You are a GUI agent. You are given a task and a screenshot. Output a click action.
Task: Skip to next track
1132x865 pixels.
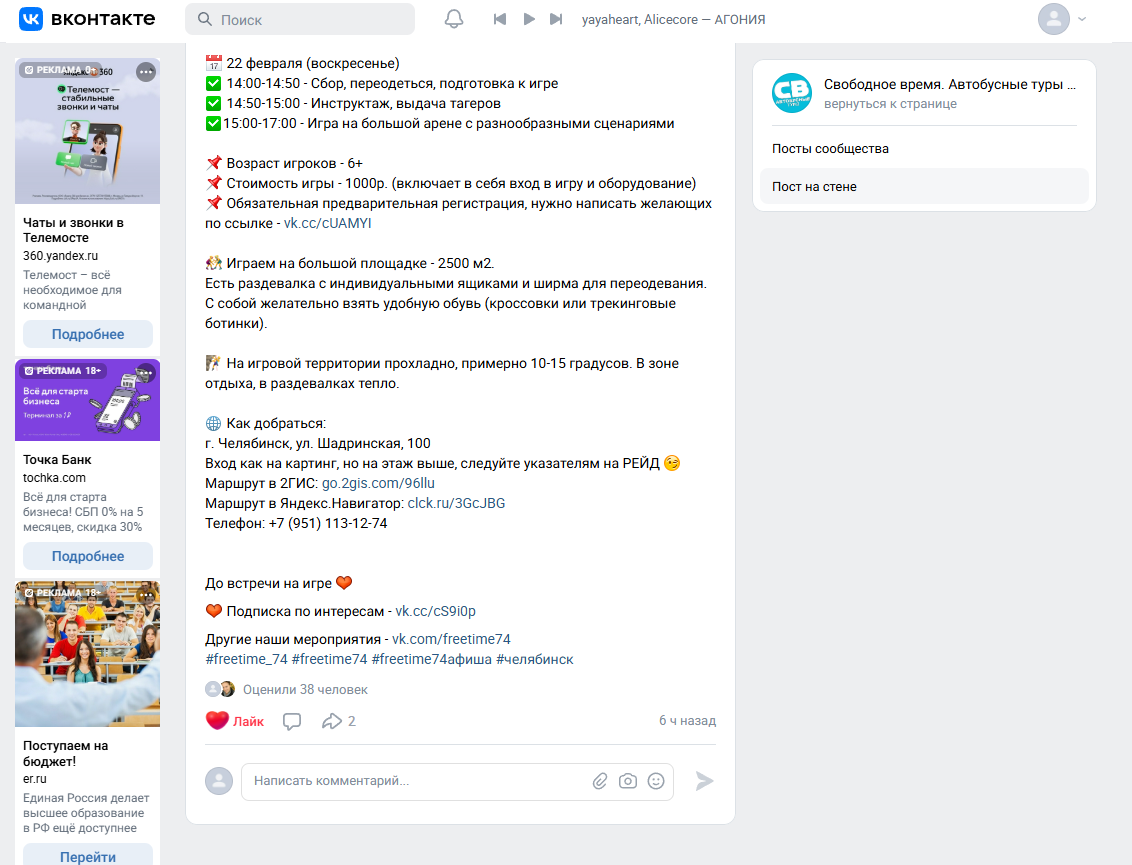click(x=556, y=19)
